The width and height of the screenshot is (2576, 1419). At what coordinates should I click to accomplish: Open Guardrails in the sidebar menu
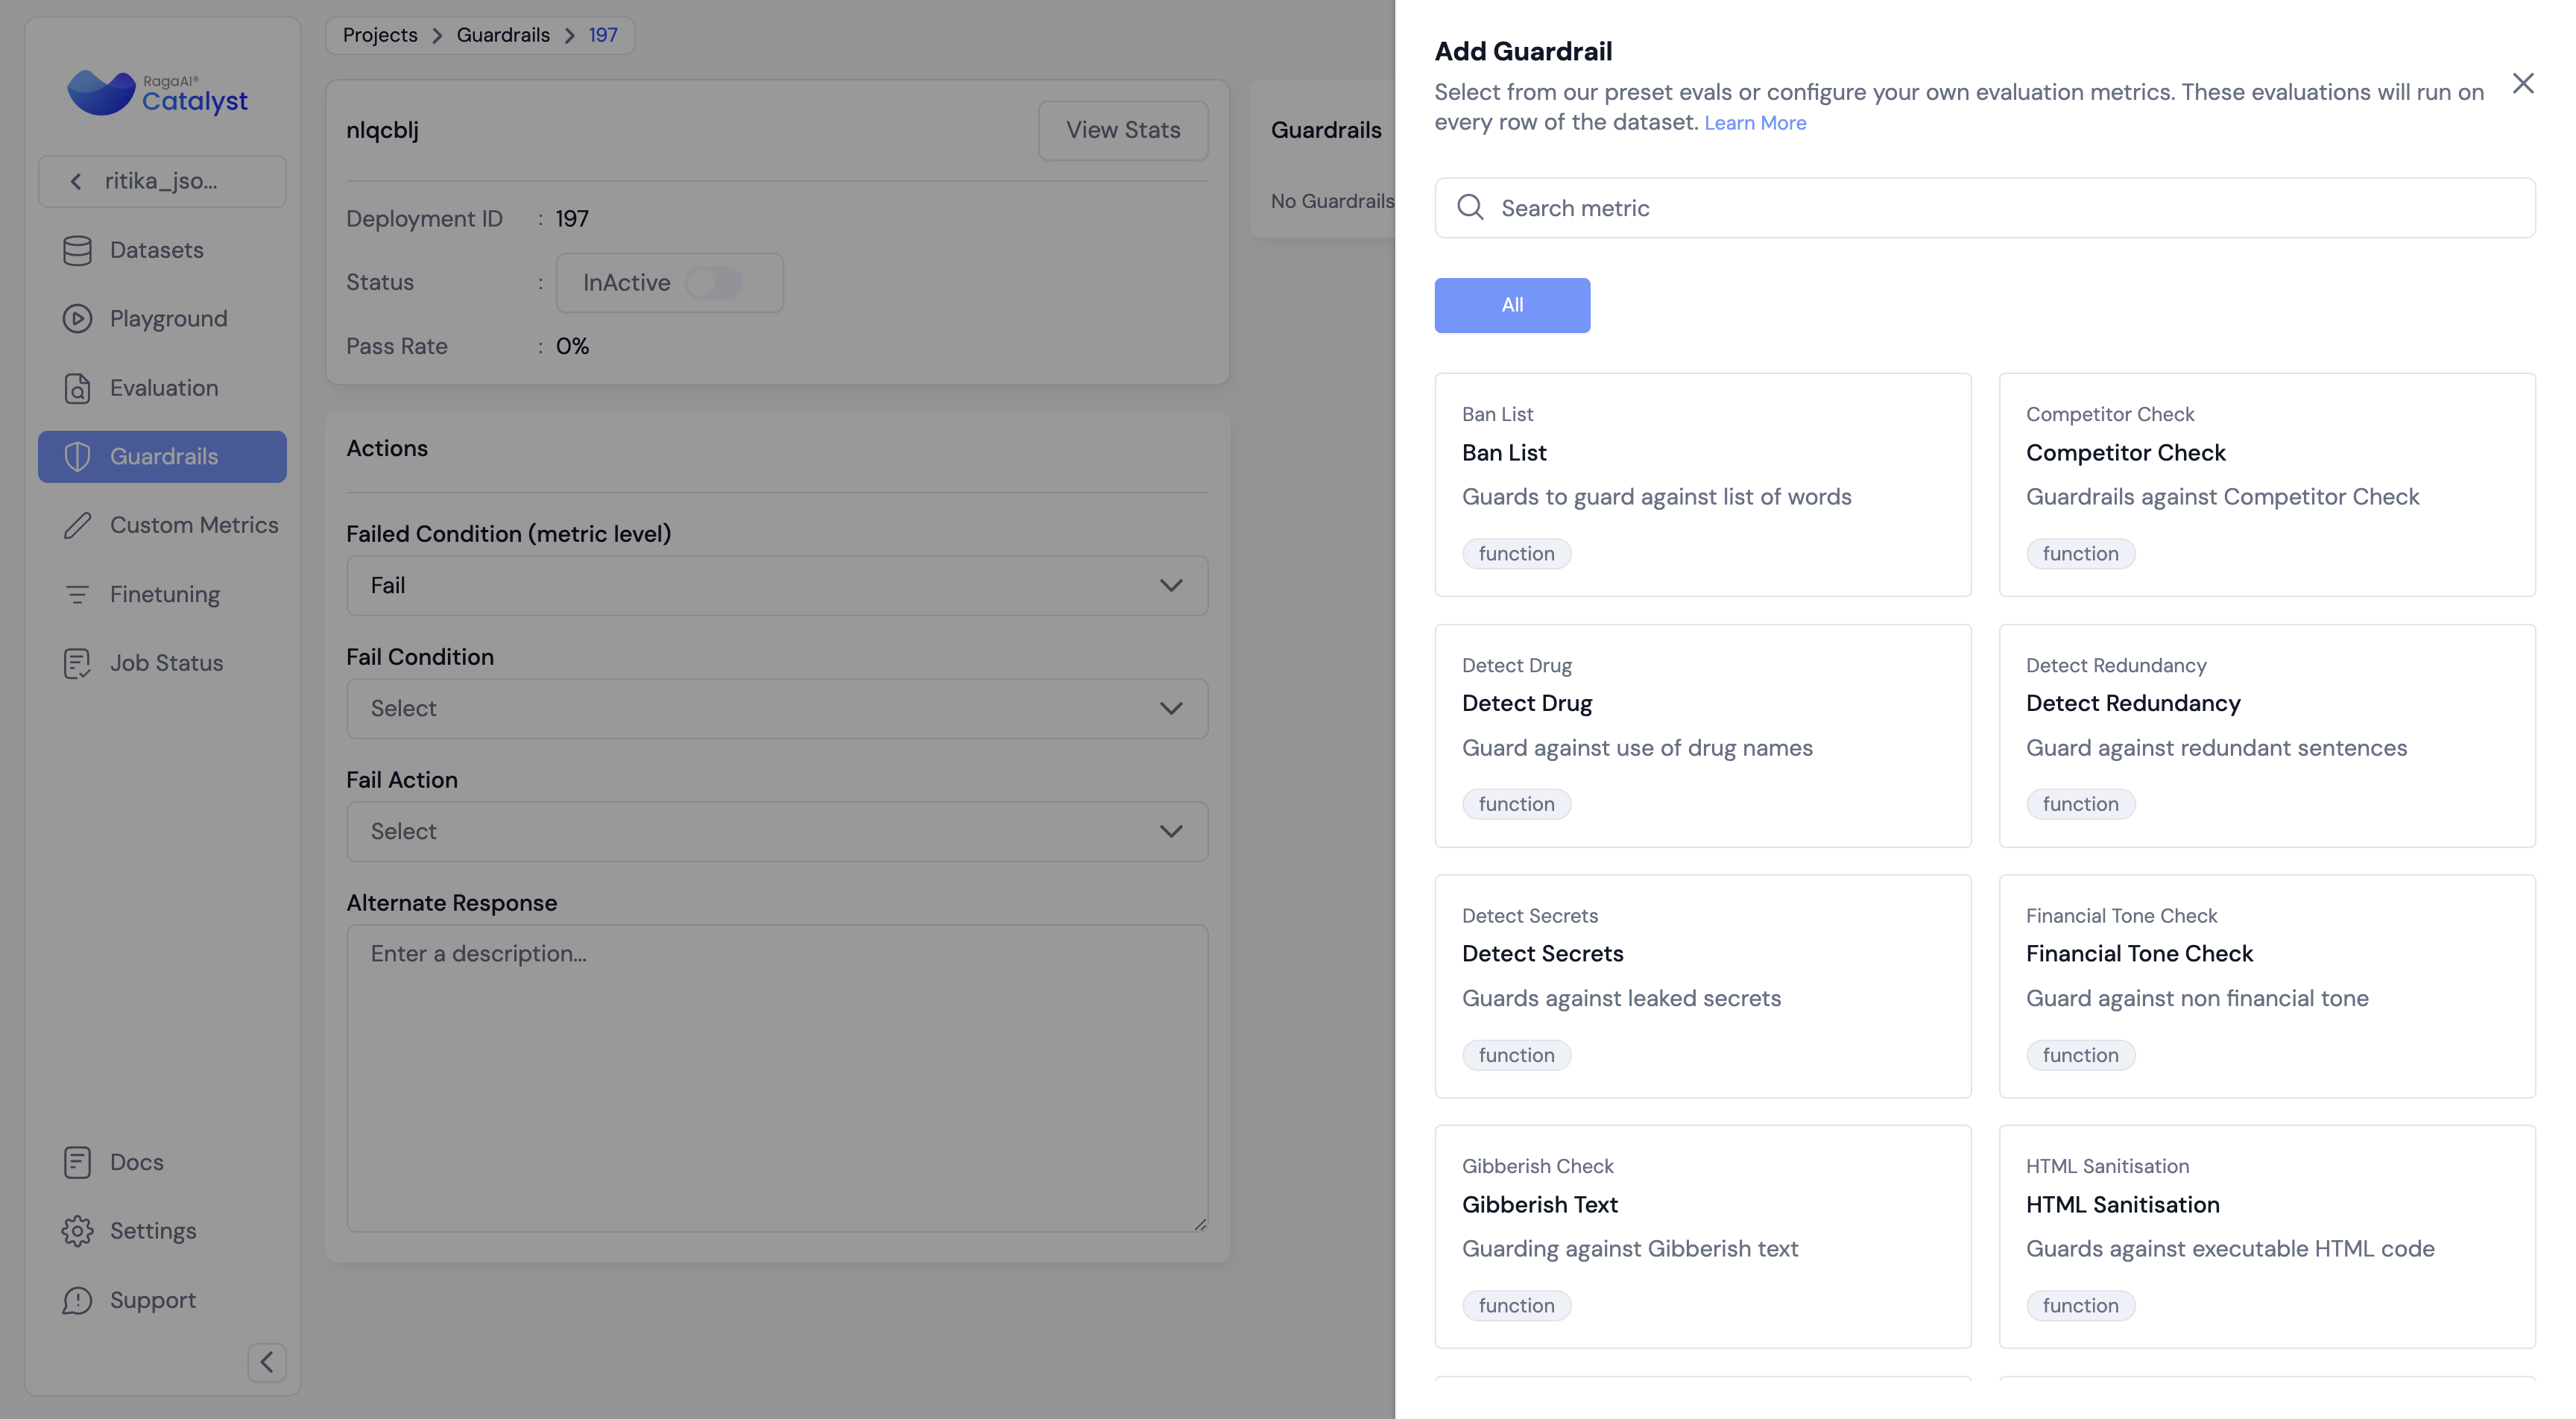tap(162, 457)
